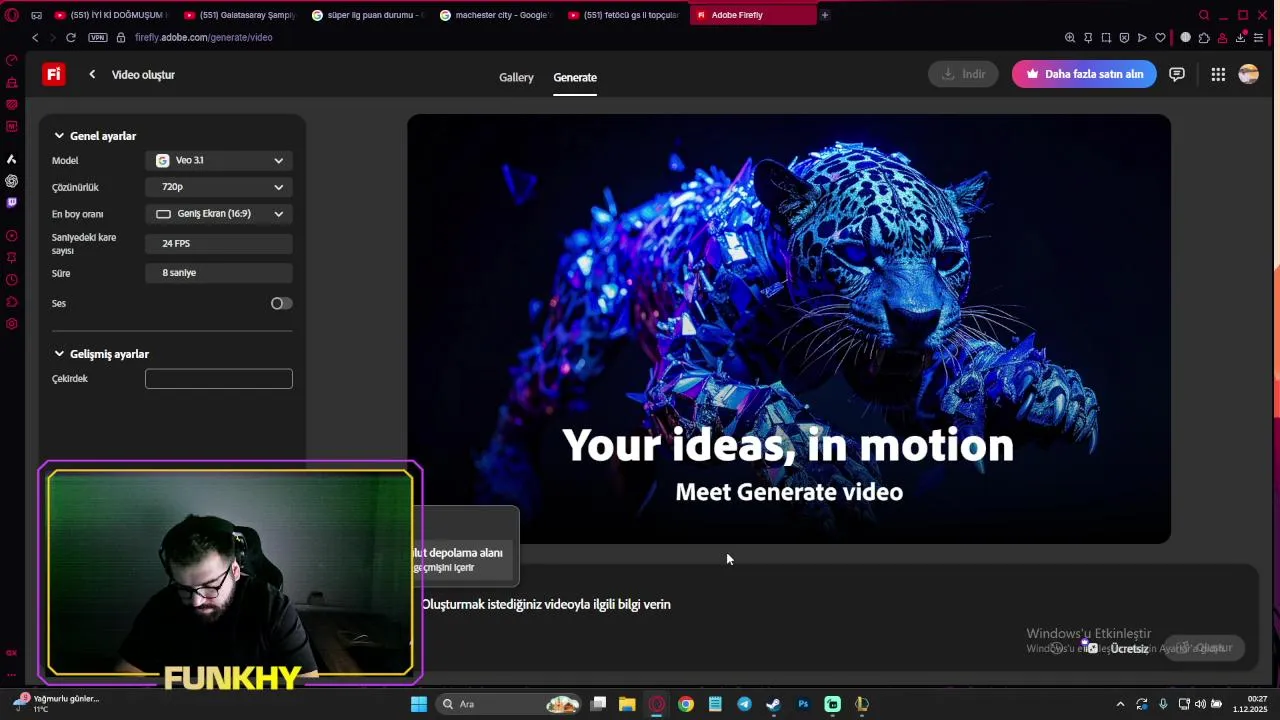Open the Opera zoom magnifier icon
Viewport: 1280px width, 720px height.
coord(1070,37)
